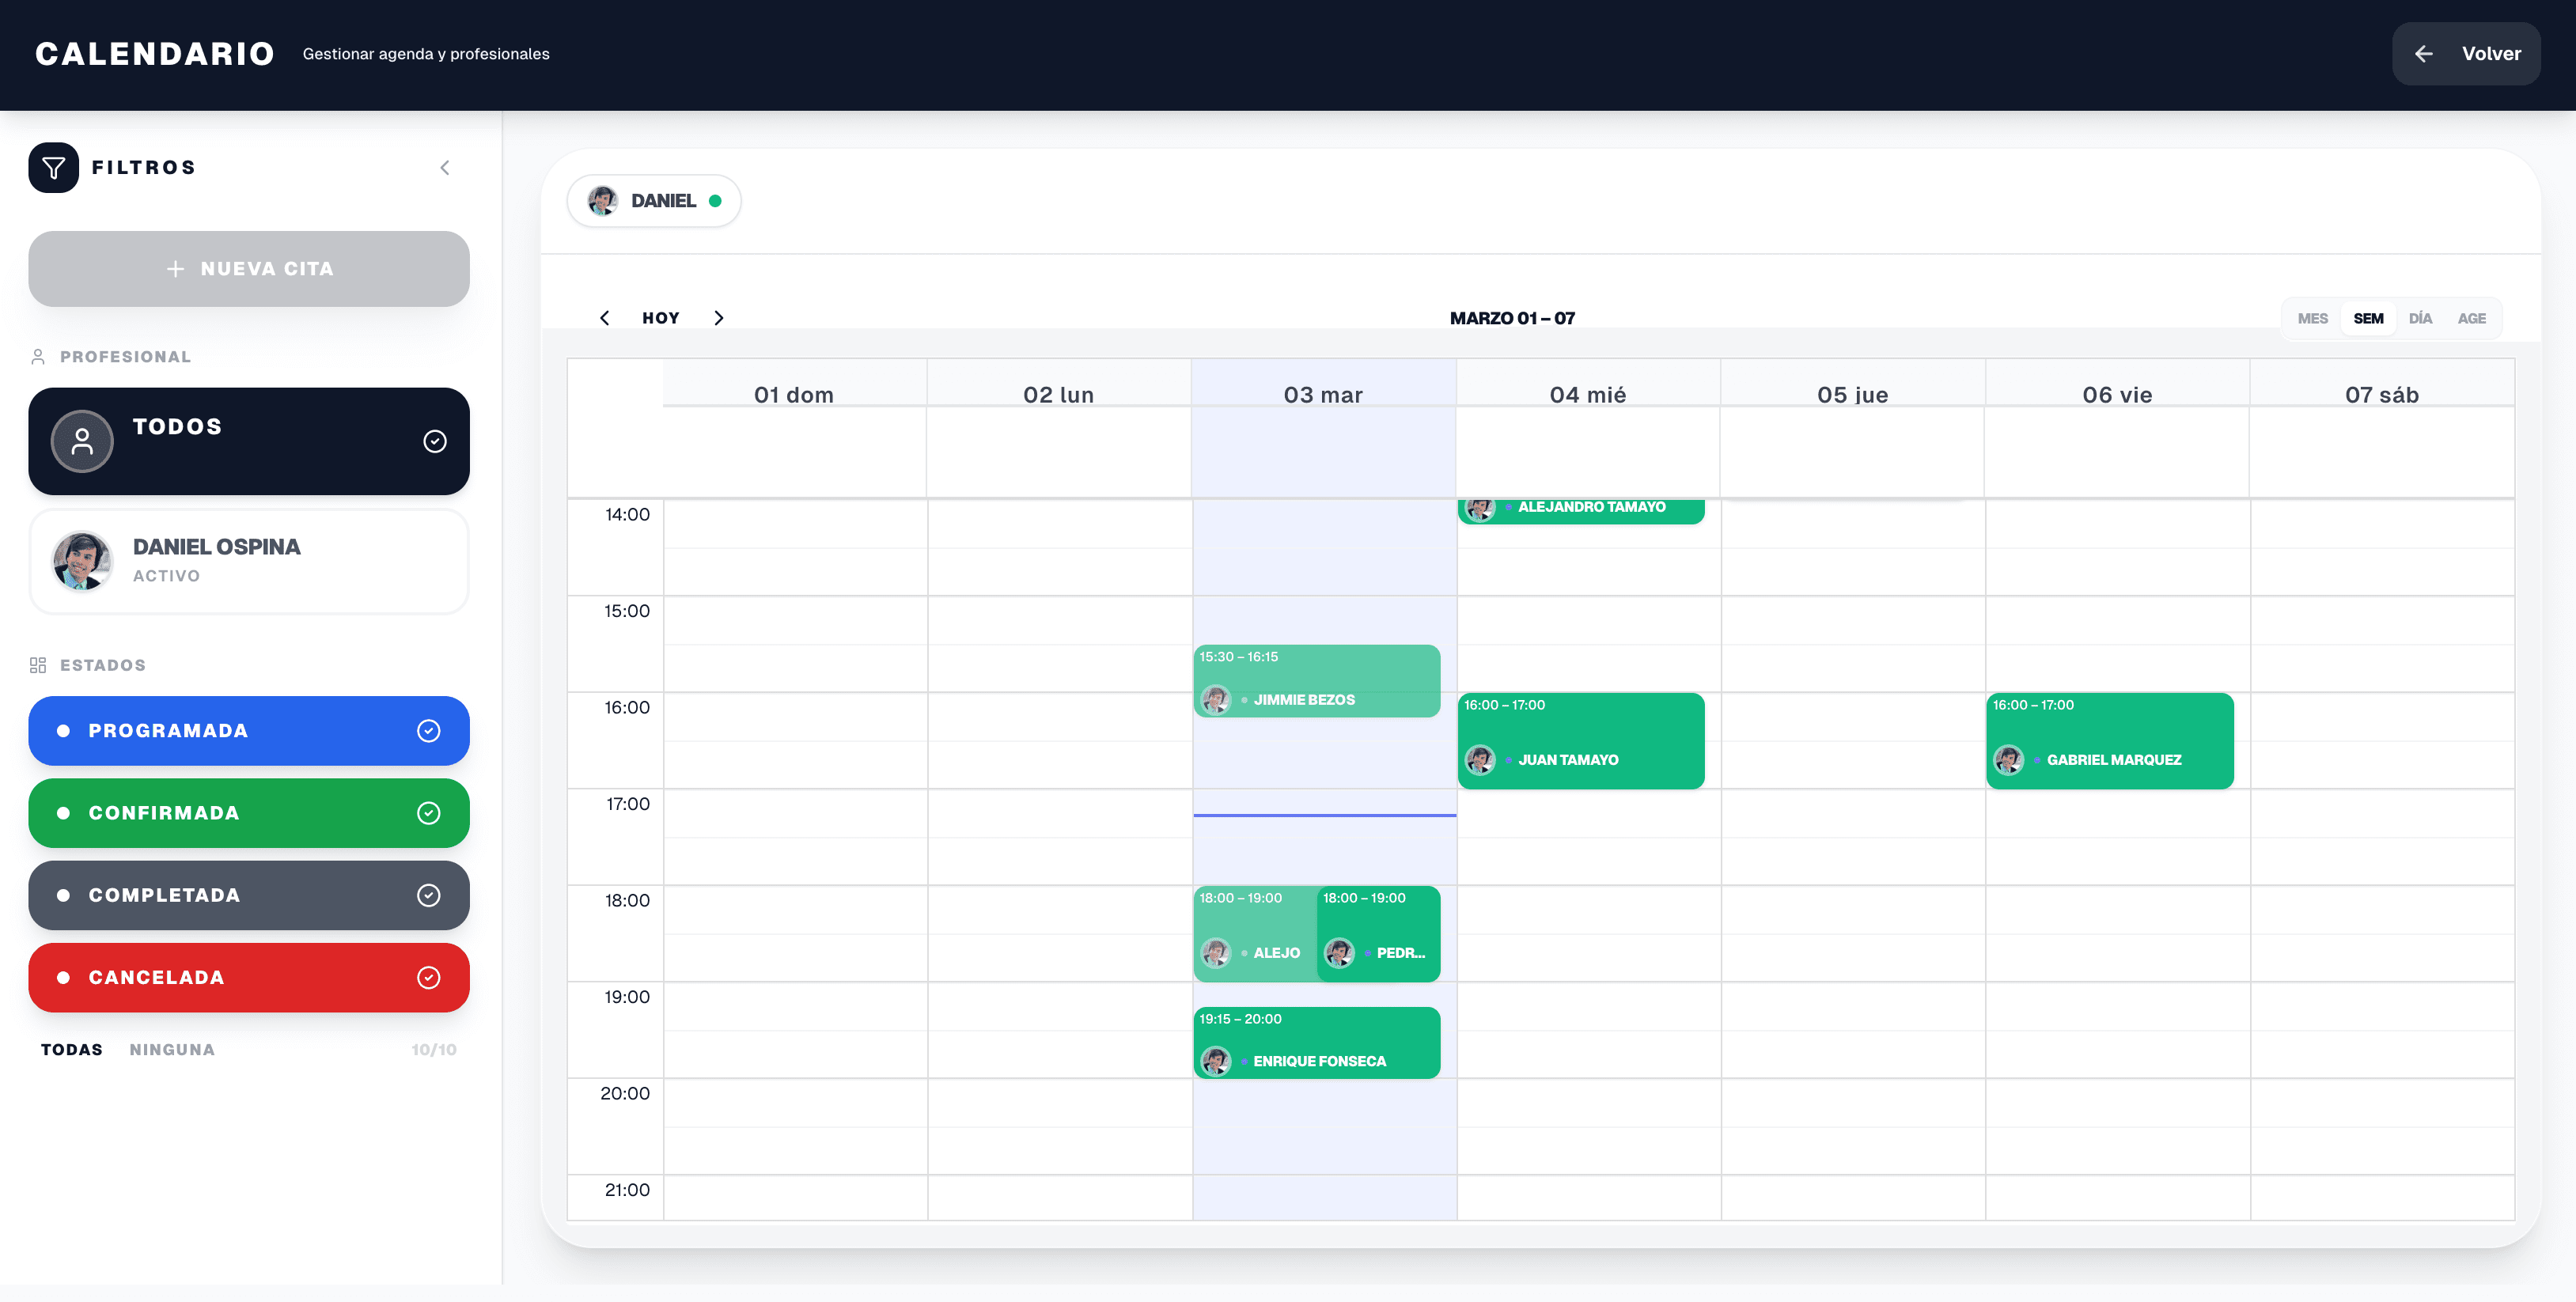Switch to the DÍA calendar view
Image resolution: width=2576 pixels, height=1302 pixels.
(x=2420, y=318)
